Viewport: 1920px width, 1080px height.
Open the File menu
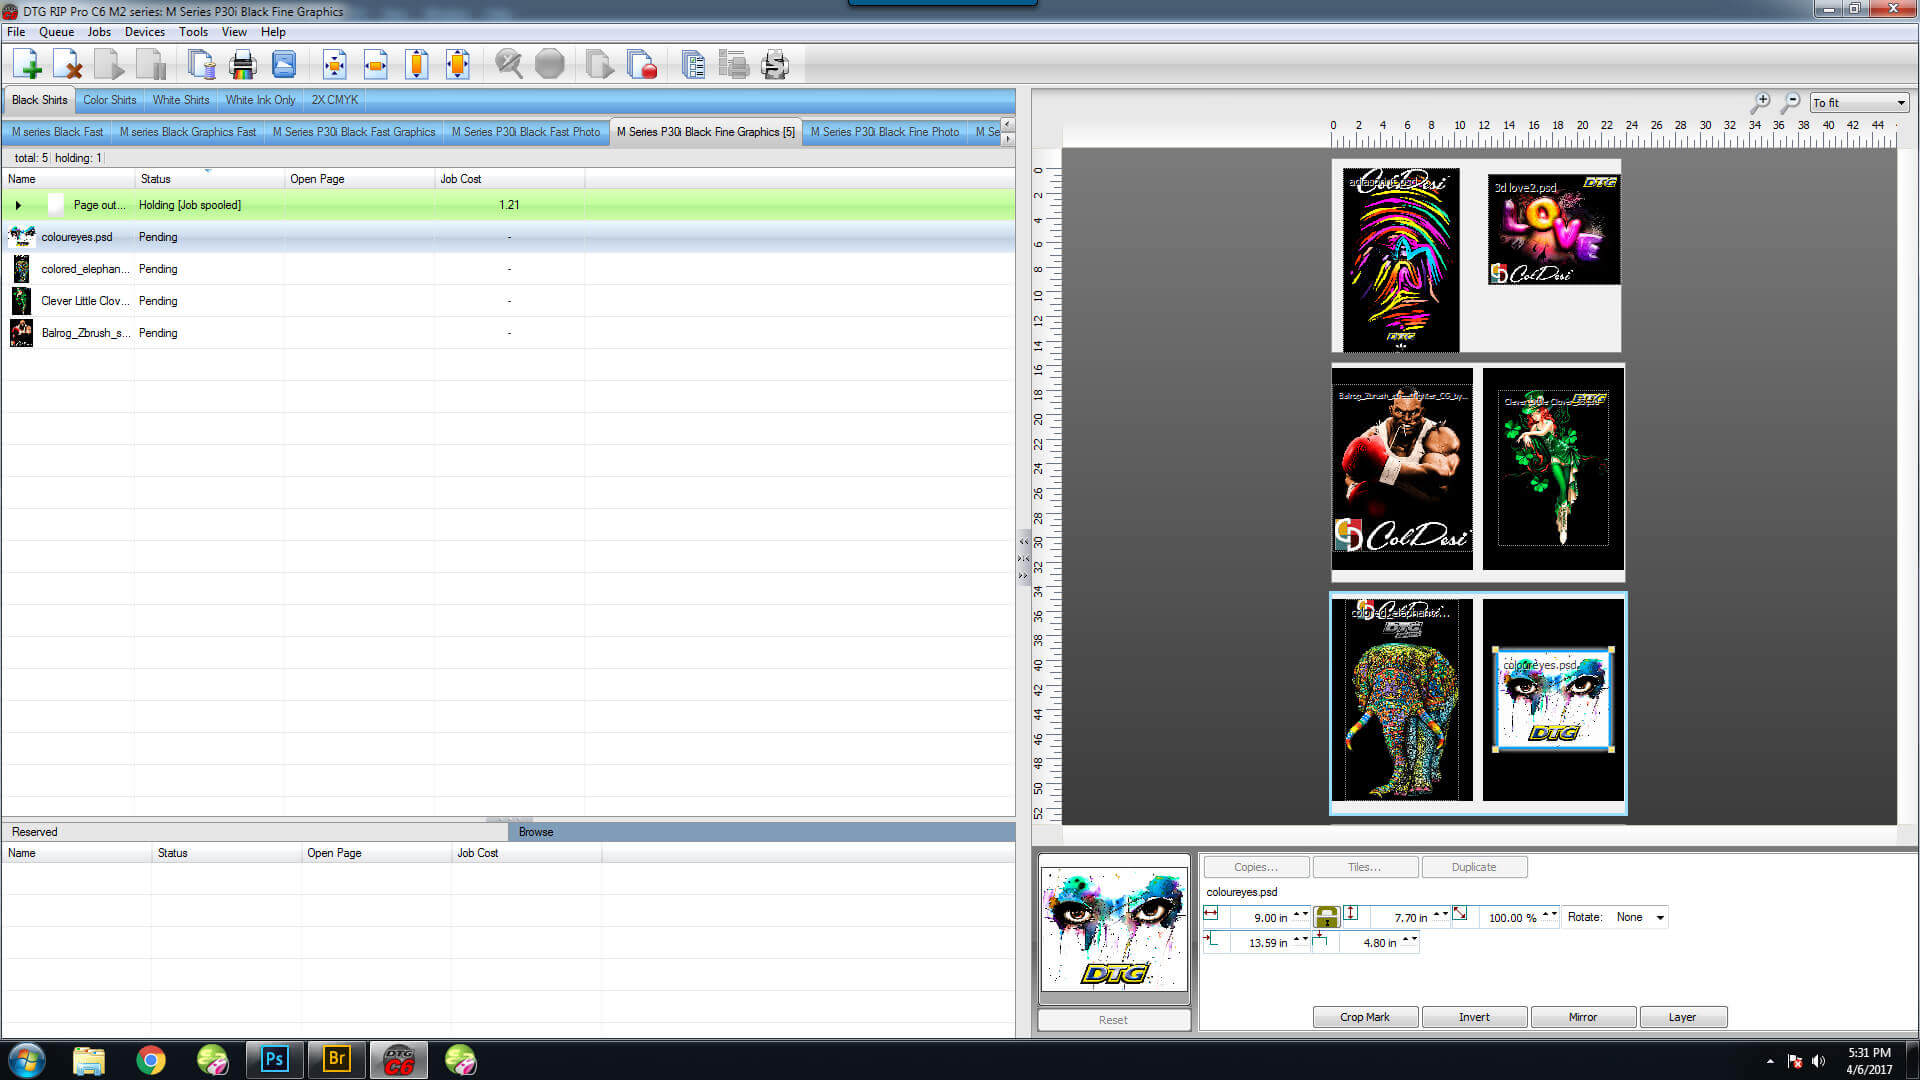16,32
